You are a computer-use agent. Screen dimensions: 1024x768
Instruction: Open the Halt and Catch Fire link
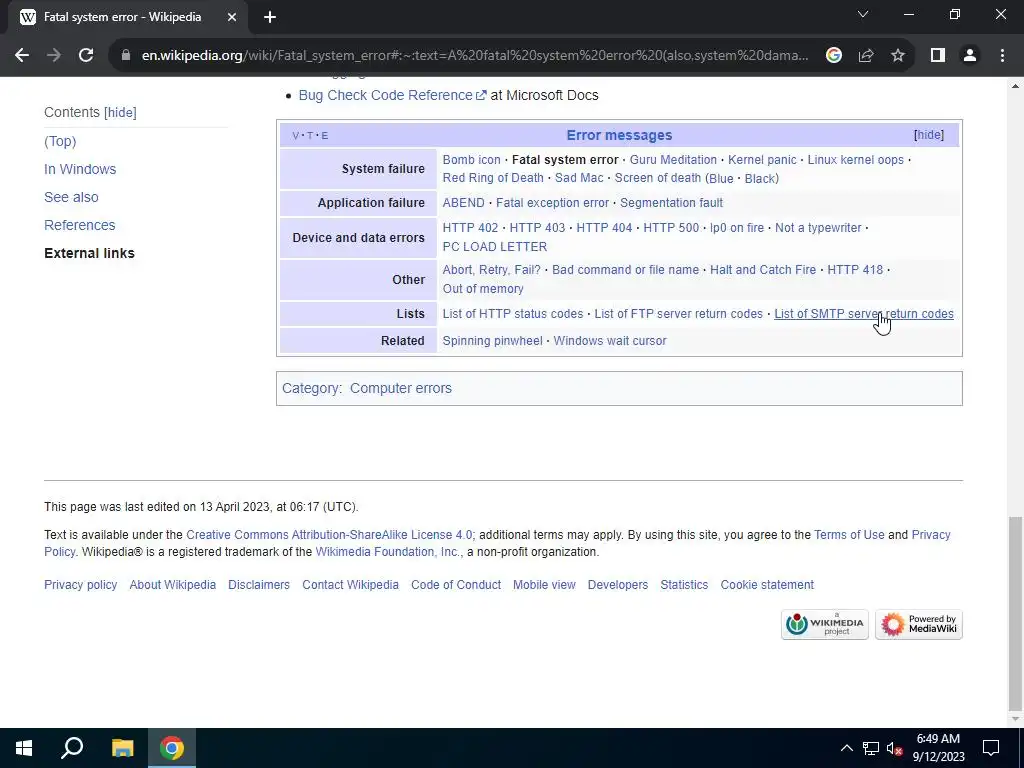coord(763,270)
